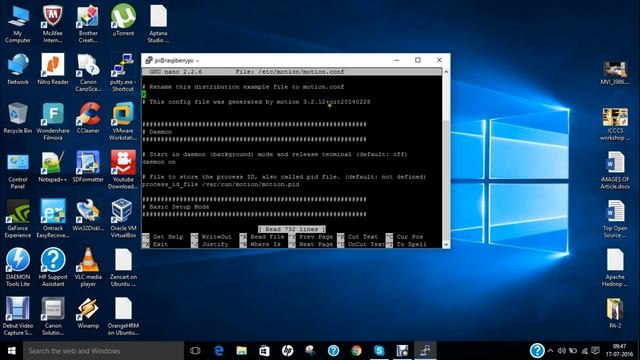This screenshot has width=640, height=360.
Task: Launch Wondershare Filmora shortcut
Action: pos(53,122)
